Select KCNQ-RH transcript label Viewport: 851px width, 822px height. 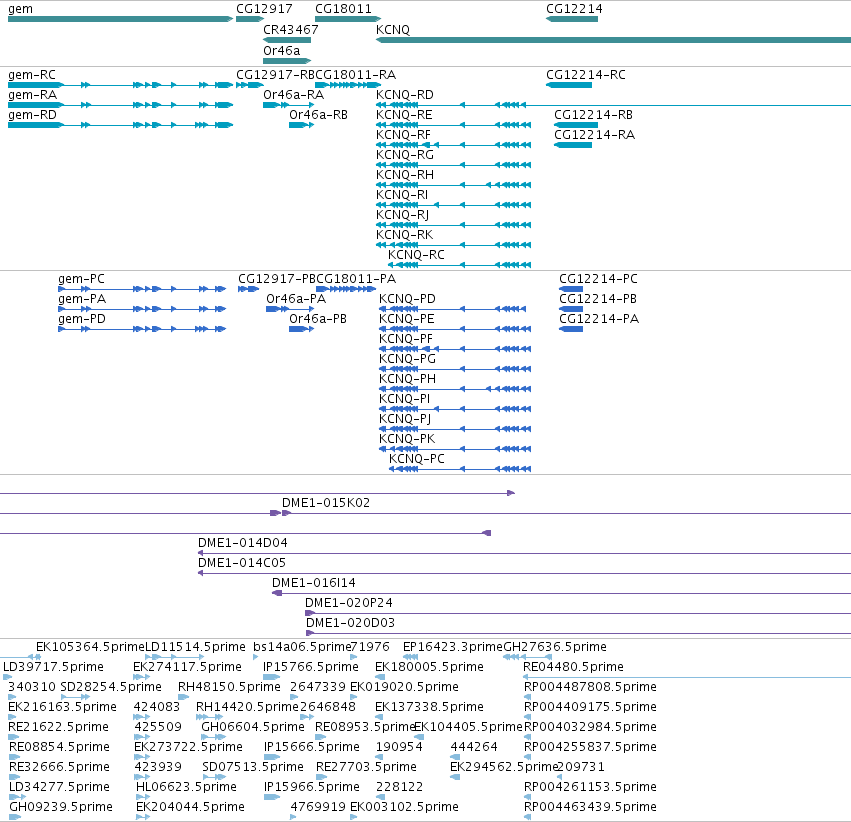coord(405,175)
